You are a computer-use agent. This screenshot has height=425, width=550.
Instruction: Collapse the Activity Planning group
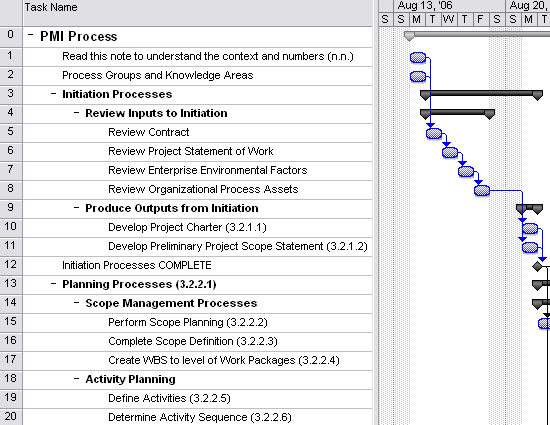tap(76, 378)
